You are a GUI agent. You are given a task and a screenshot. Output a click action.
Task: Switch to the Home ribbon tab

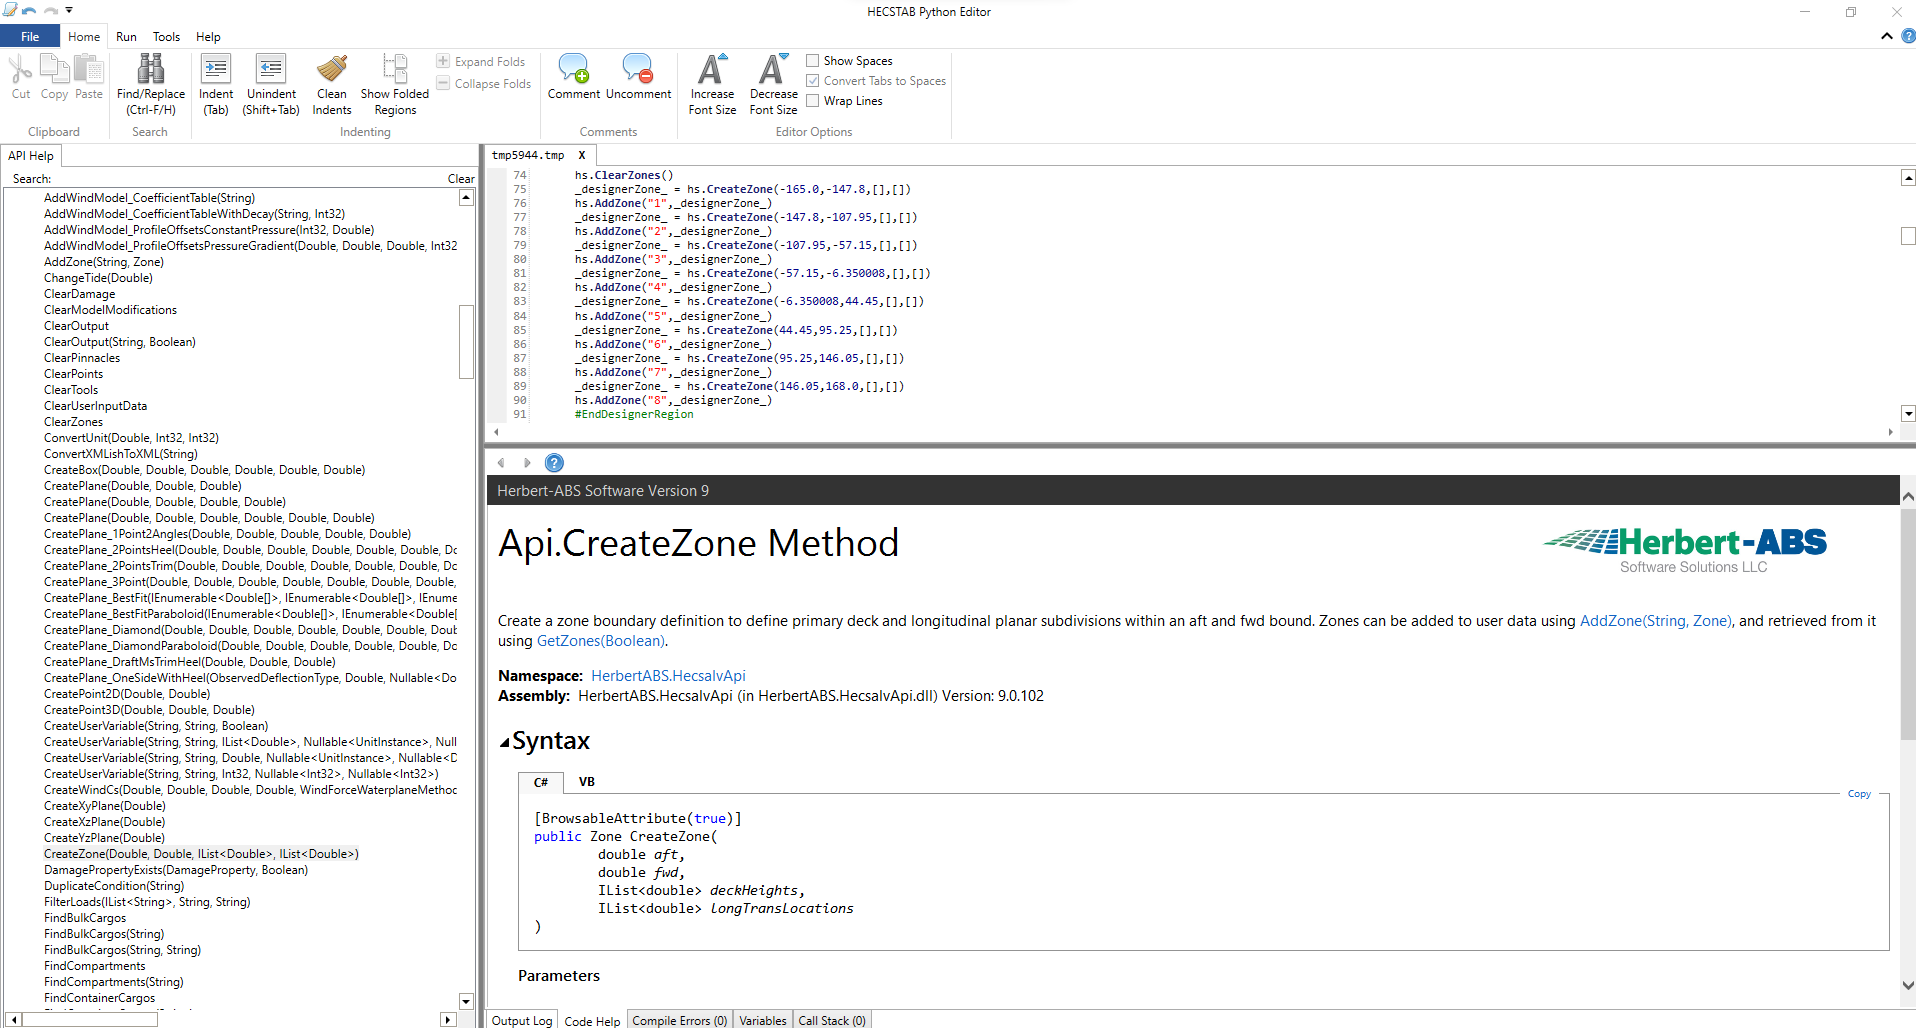[84, 37]
